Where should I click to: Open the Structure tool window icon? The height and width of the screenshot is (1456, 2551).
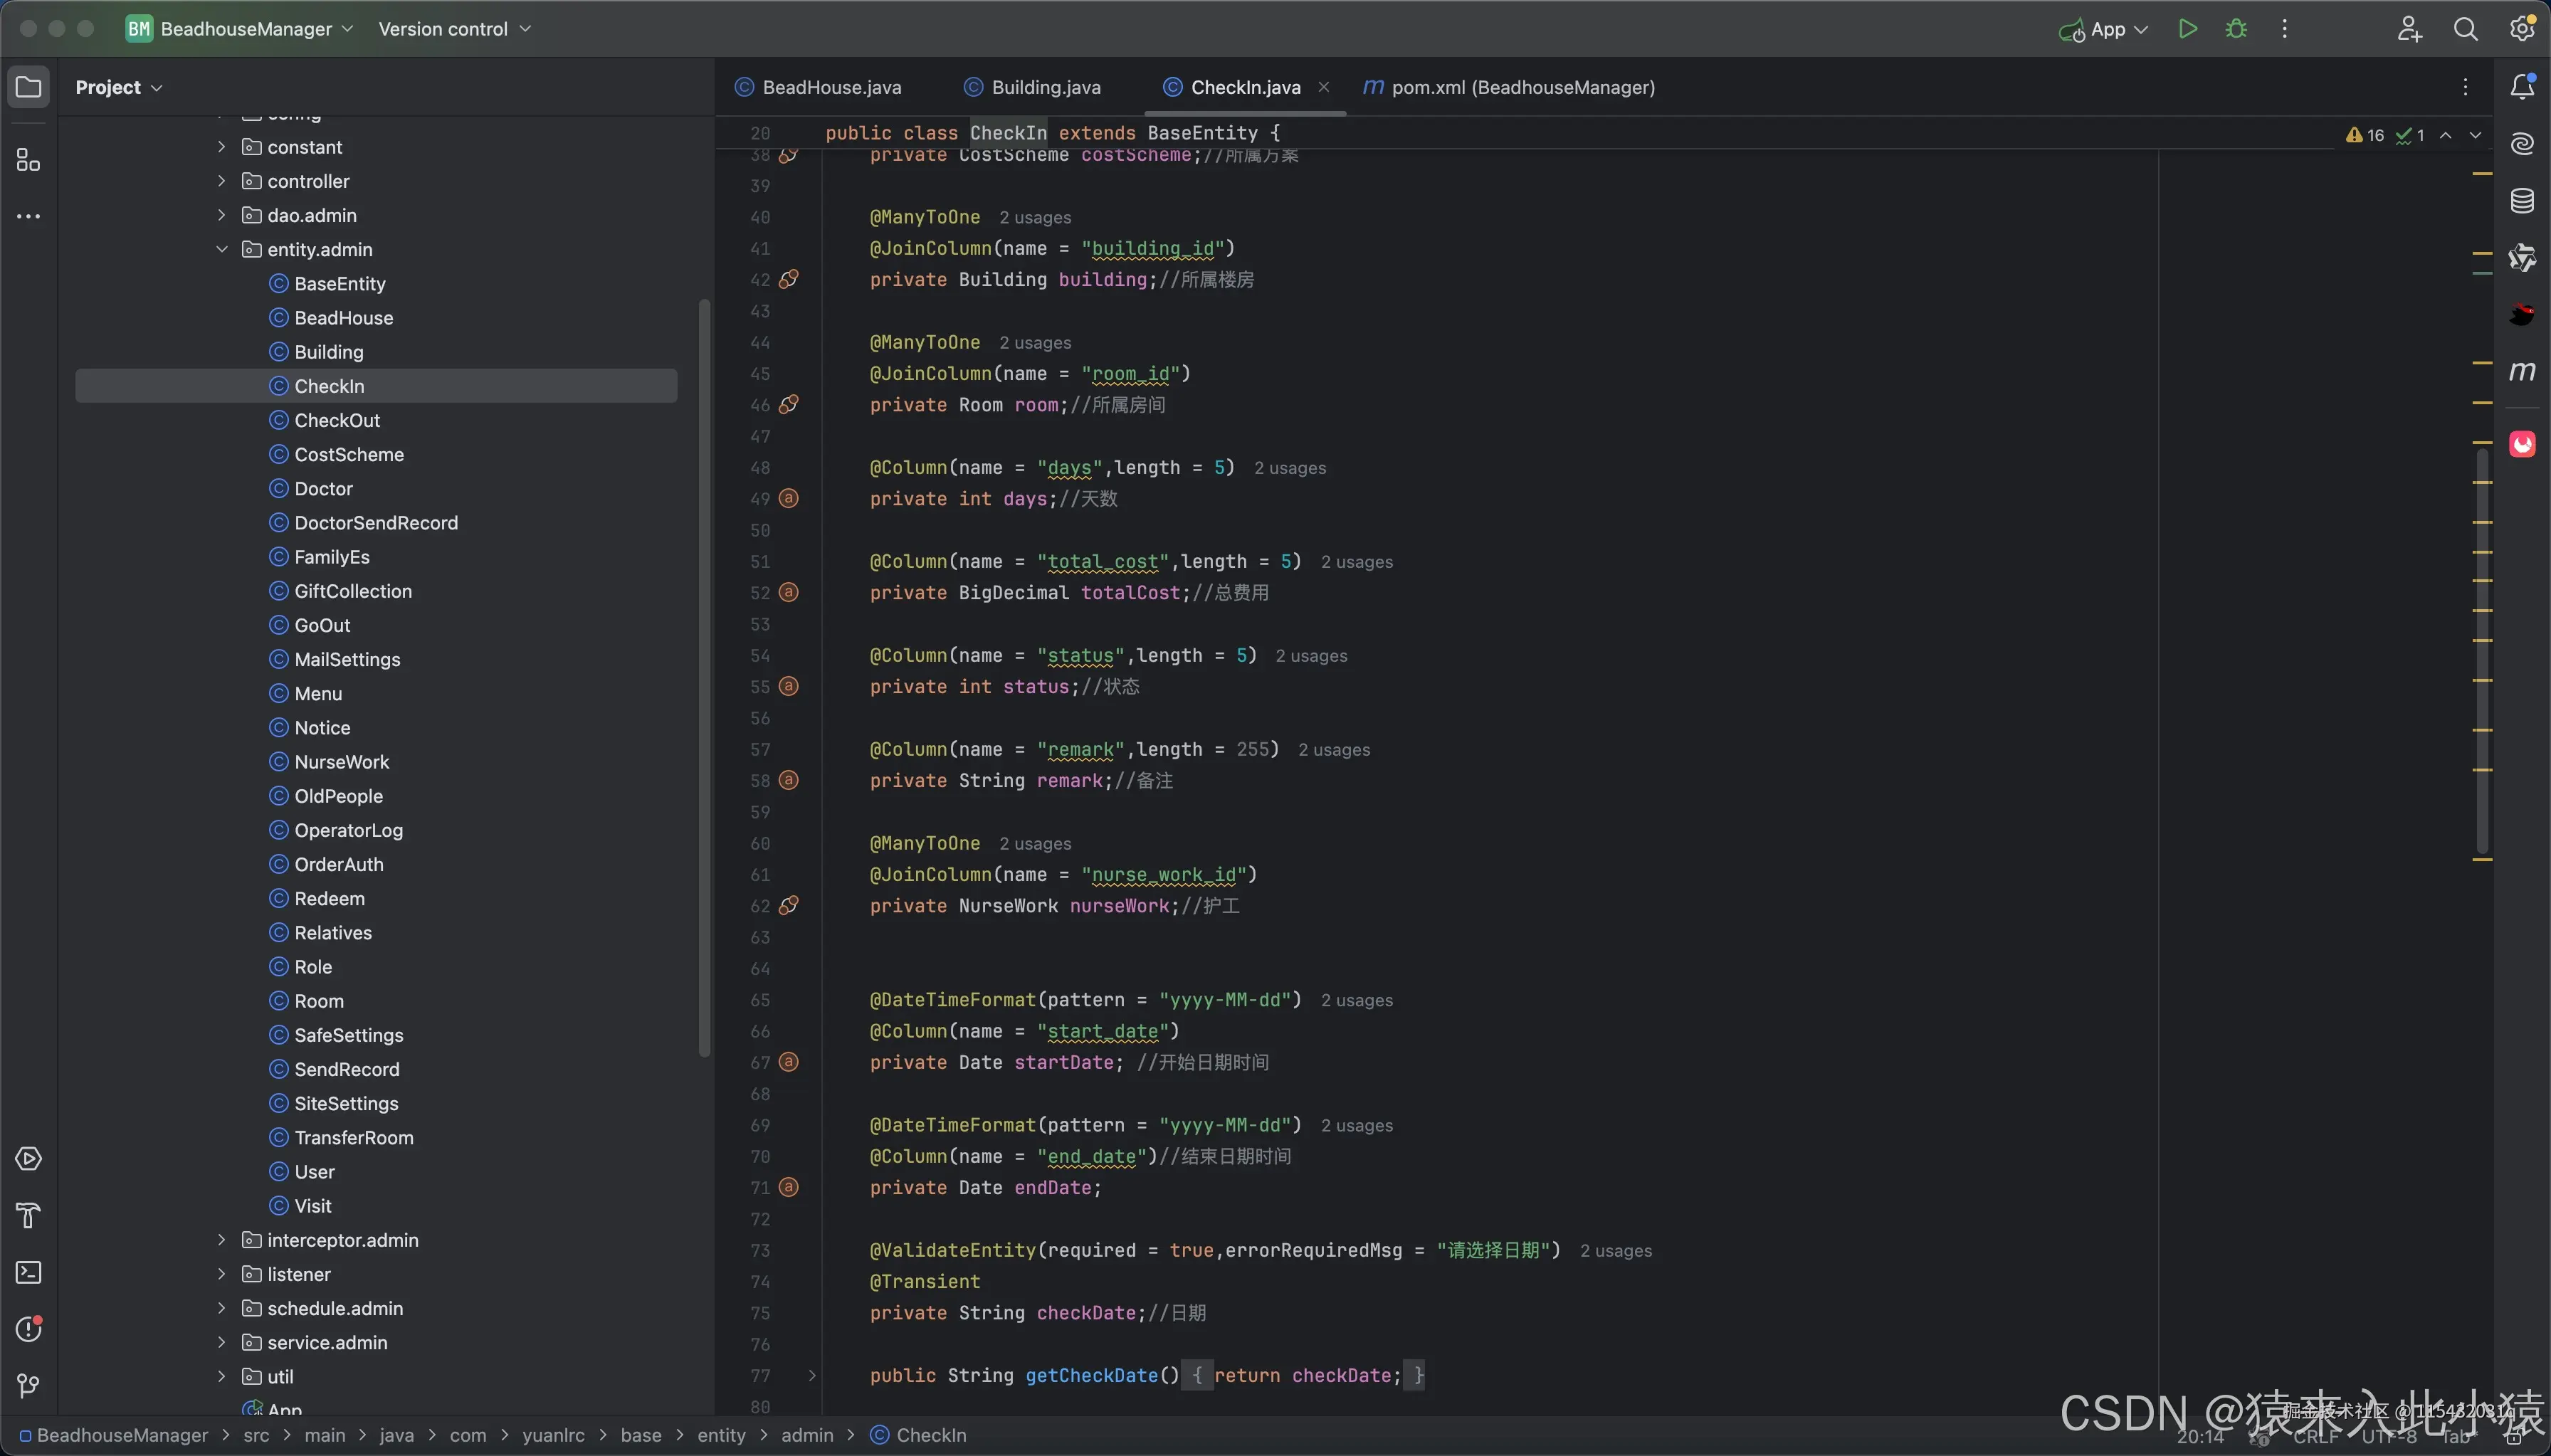tap(28, 160)
